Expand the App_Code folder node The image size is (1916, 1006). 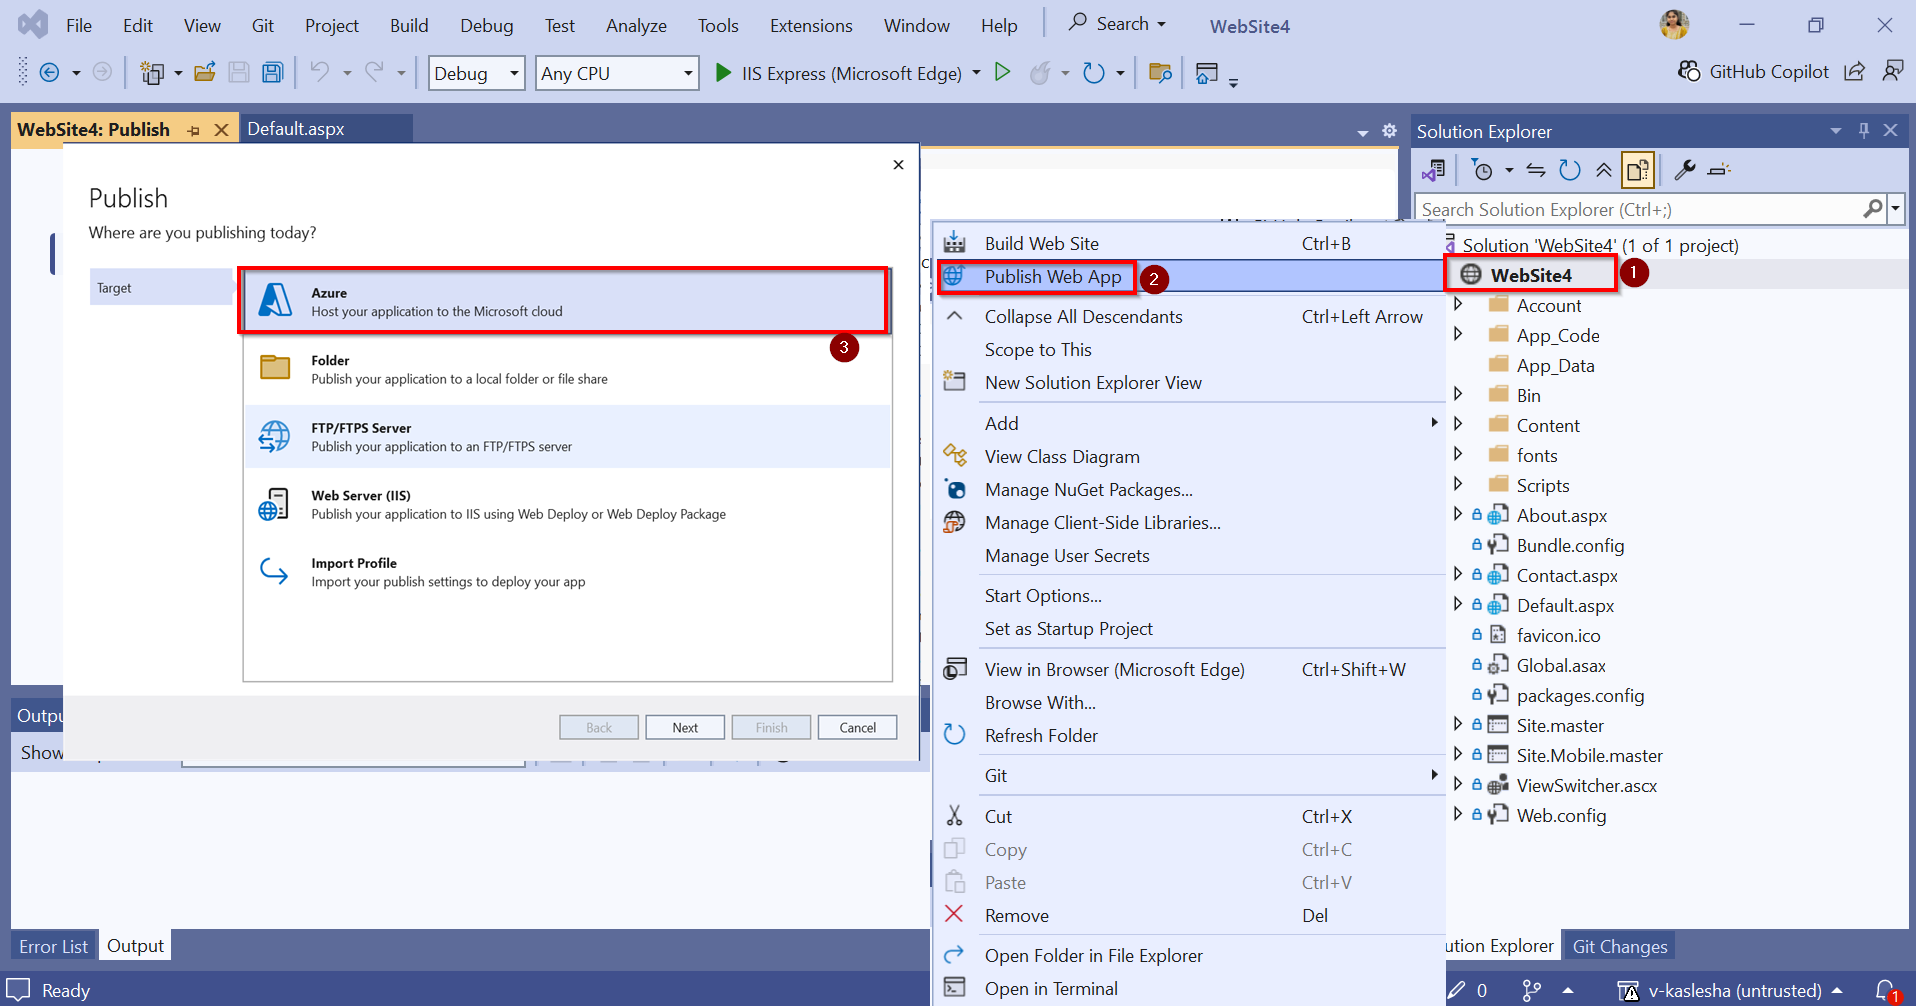point(1458,334)
